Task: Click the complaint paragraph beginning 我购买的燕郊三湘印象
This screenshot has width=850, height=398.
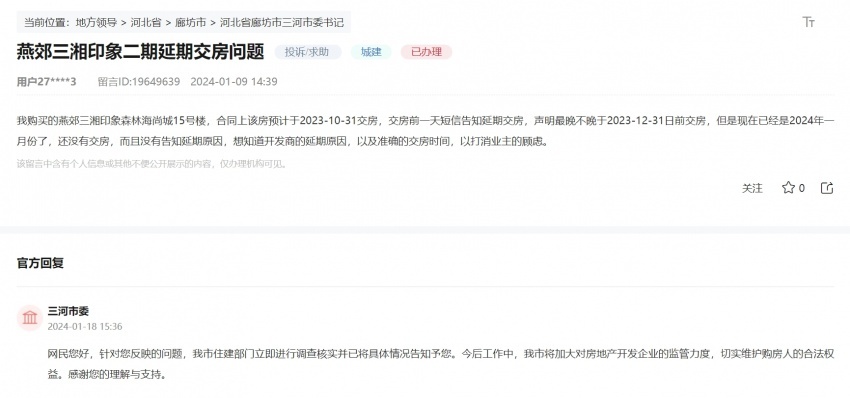Action: [x=426, y=131]
